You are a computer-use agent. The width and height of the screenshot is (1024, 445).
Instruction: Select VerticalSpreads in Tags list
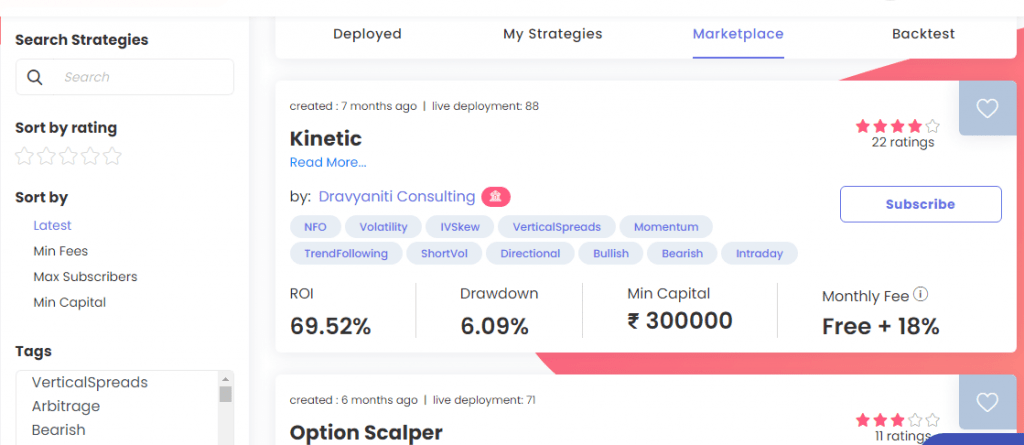[90, 382]
